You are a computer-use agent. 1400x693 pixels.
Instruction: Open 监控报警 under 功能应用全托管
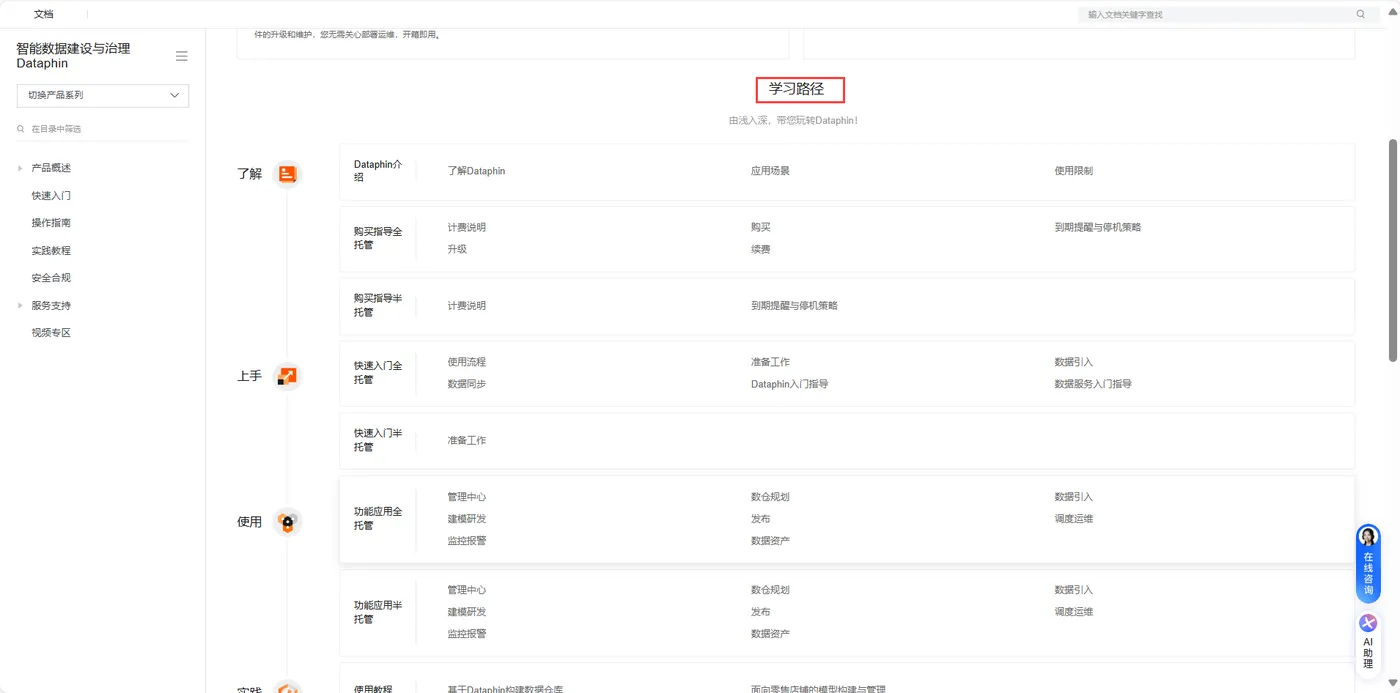pos(467,541)
